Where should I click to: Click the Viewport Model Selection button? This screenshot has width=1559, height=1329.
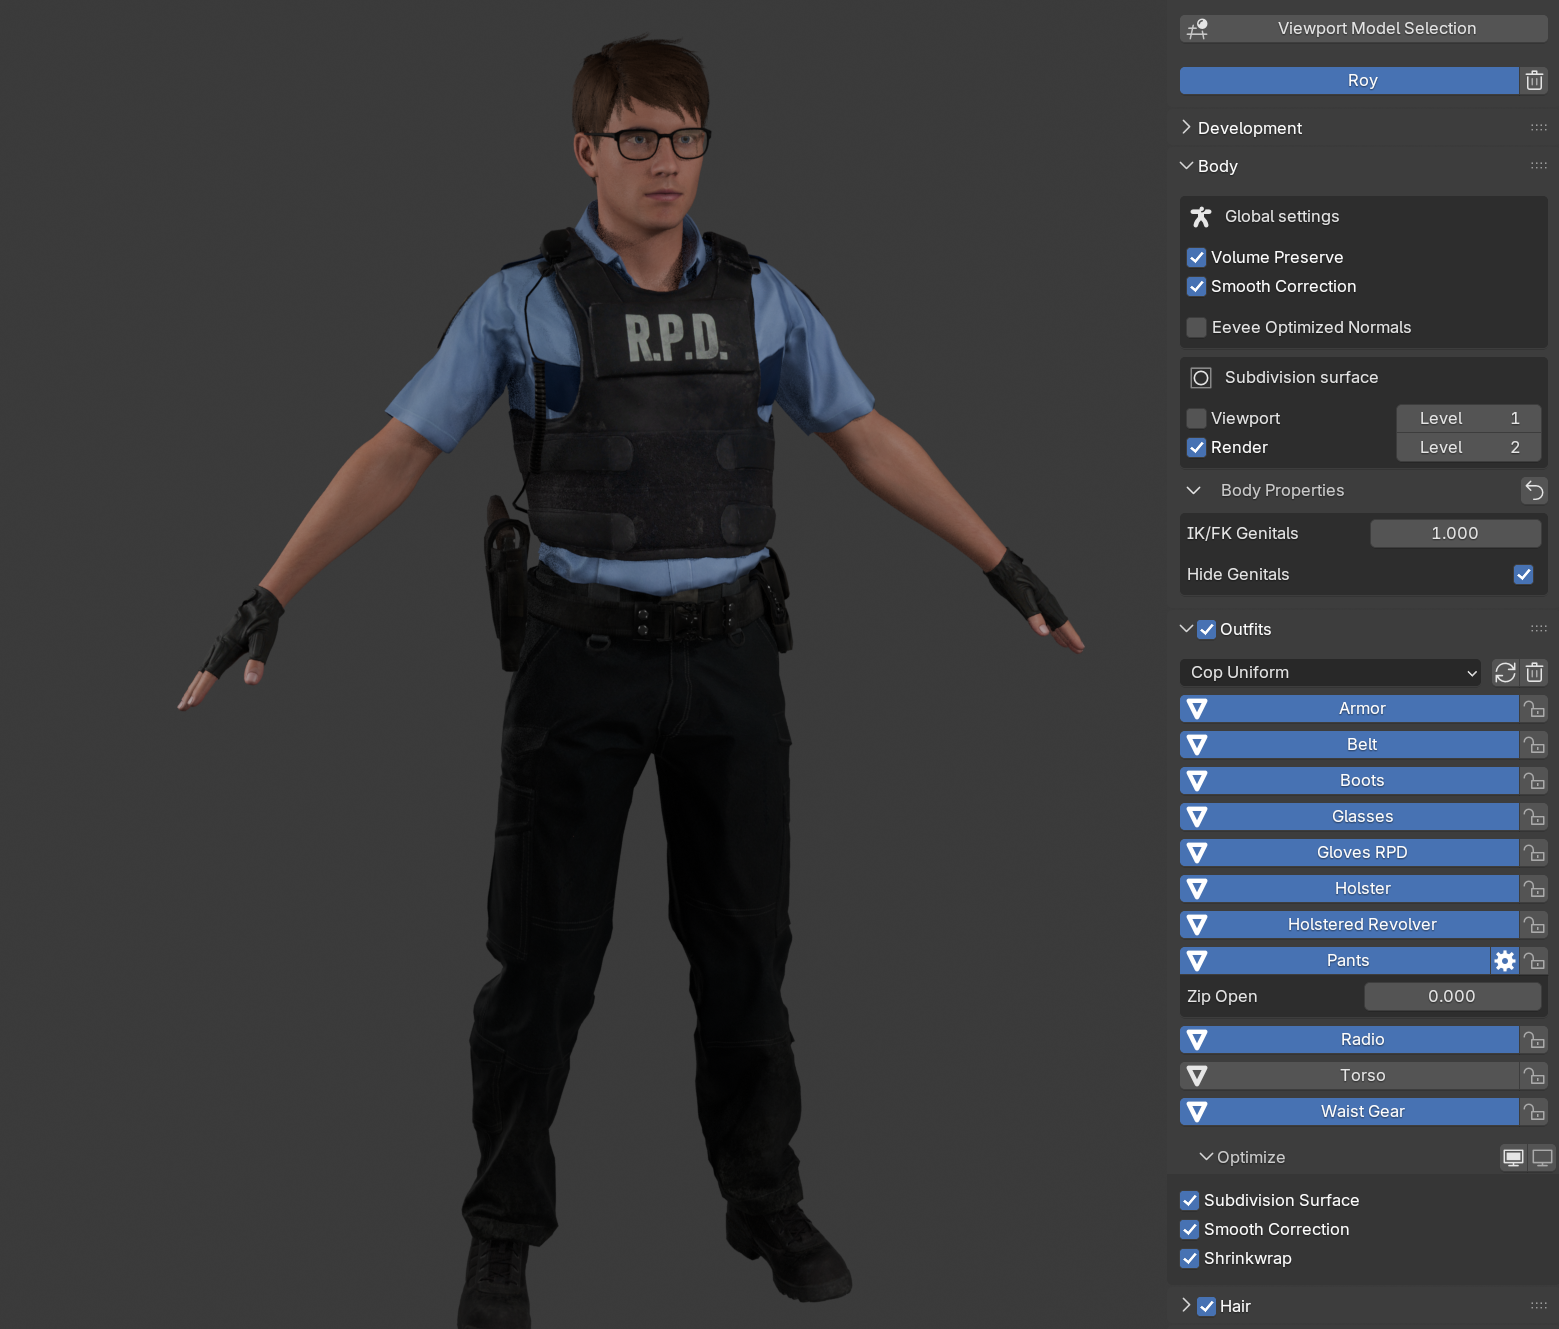(x=1363, y=28)
